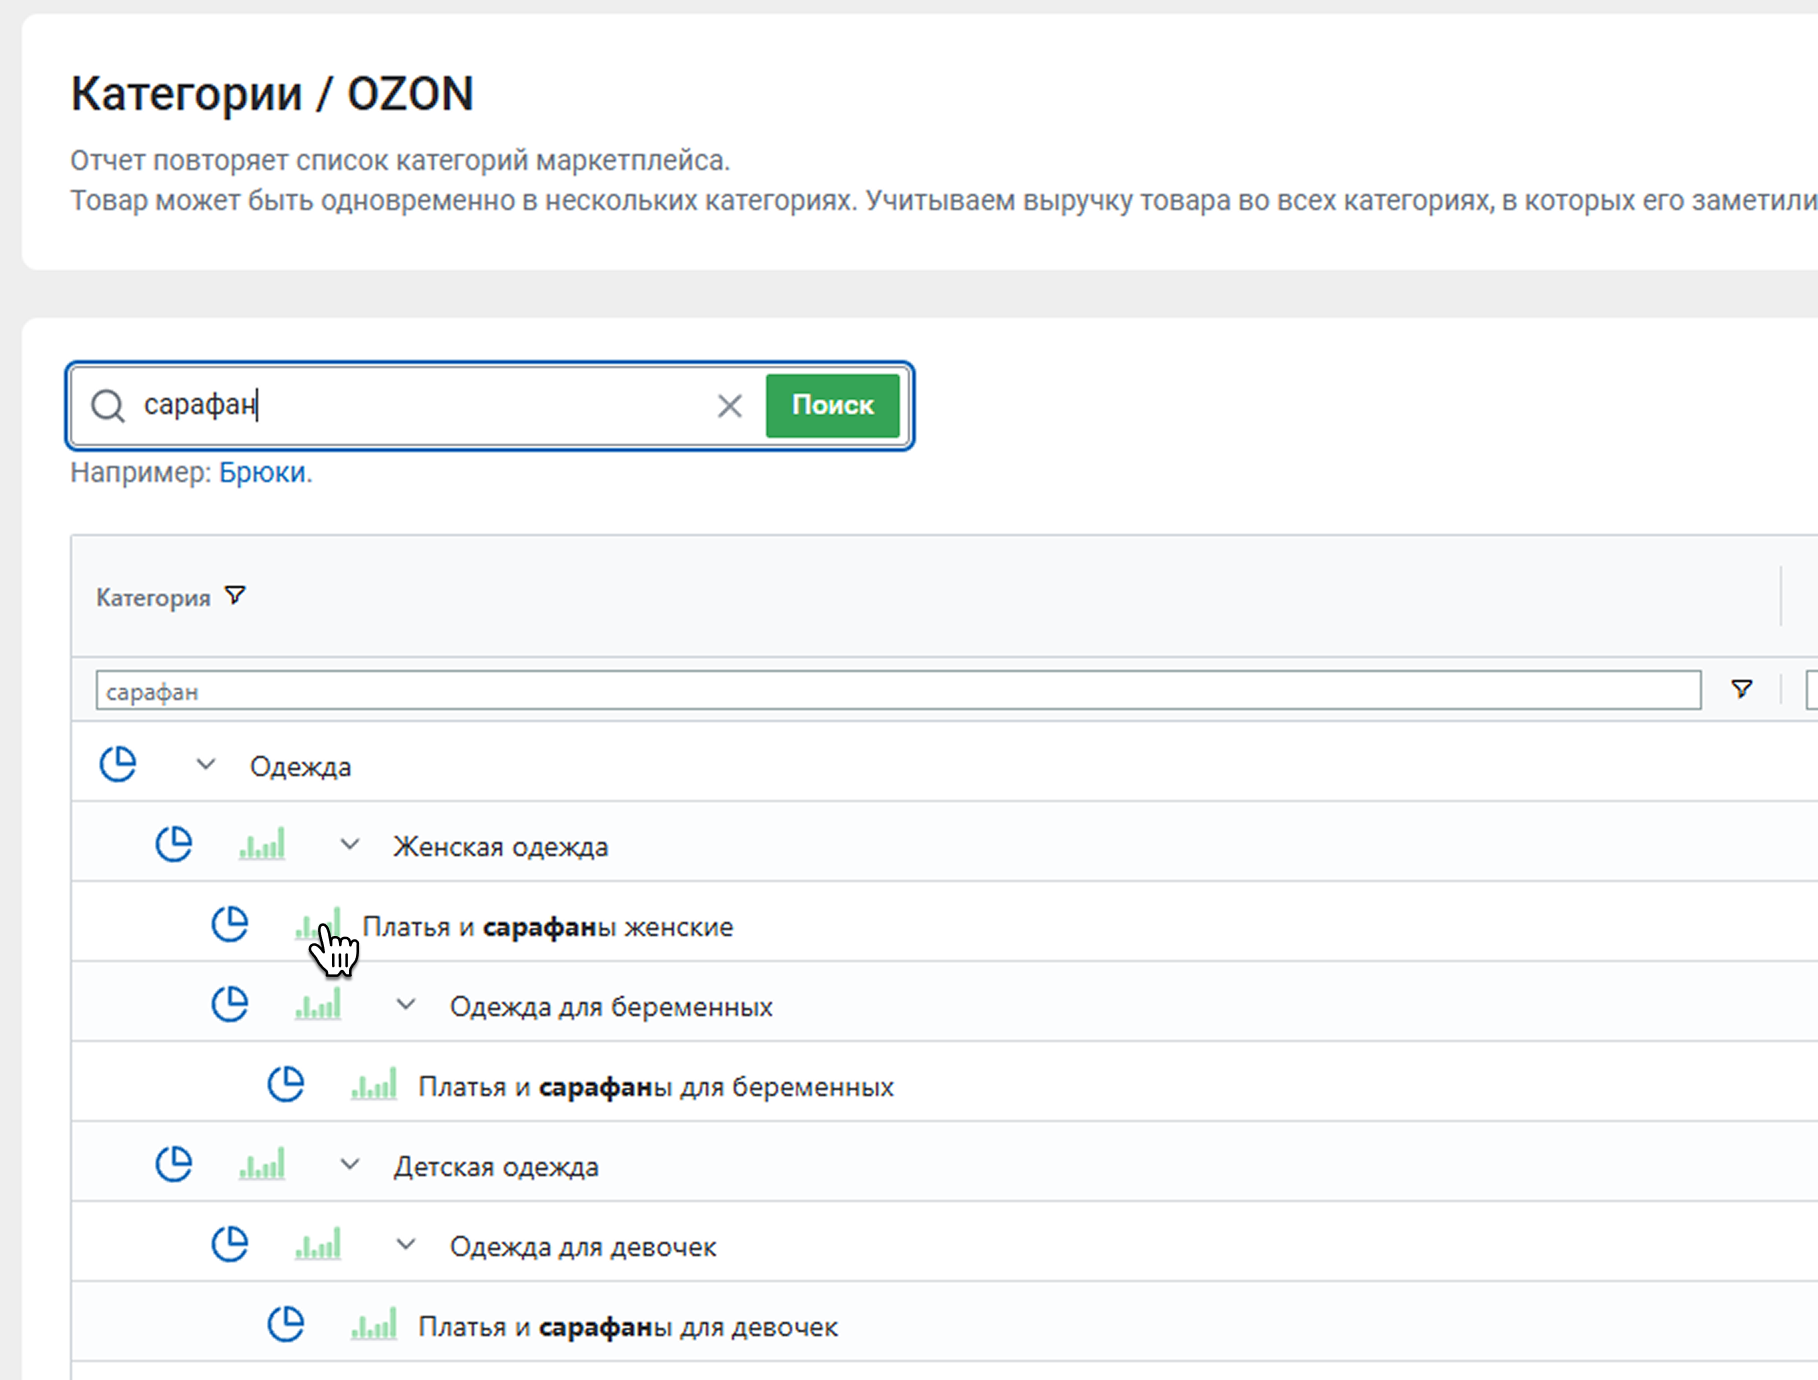Collapse the Одежда для девочек node

click(x=406, y=1245)
